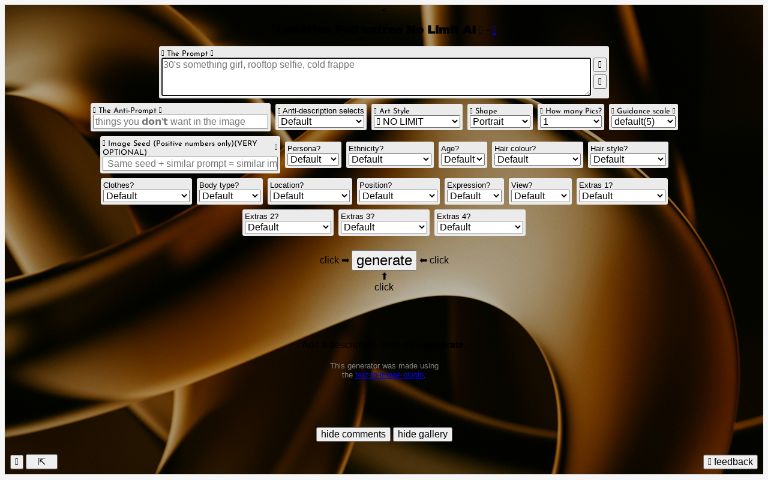Focus the Image Seed input field

[x=190, y=163]
